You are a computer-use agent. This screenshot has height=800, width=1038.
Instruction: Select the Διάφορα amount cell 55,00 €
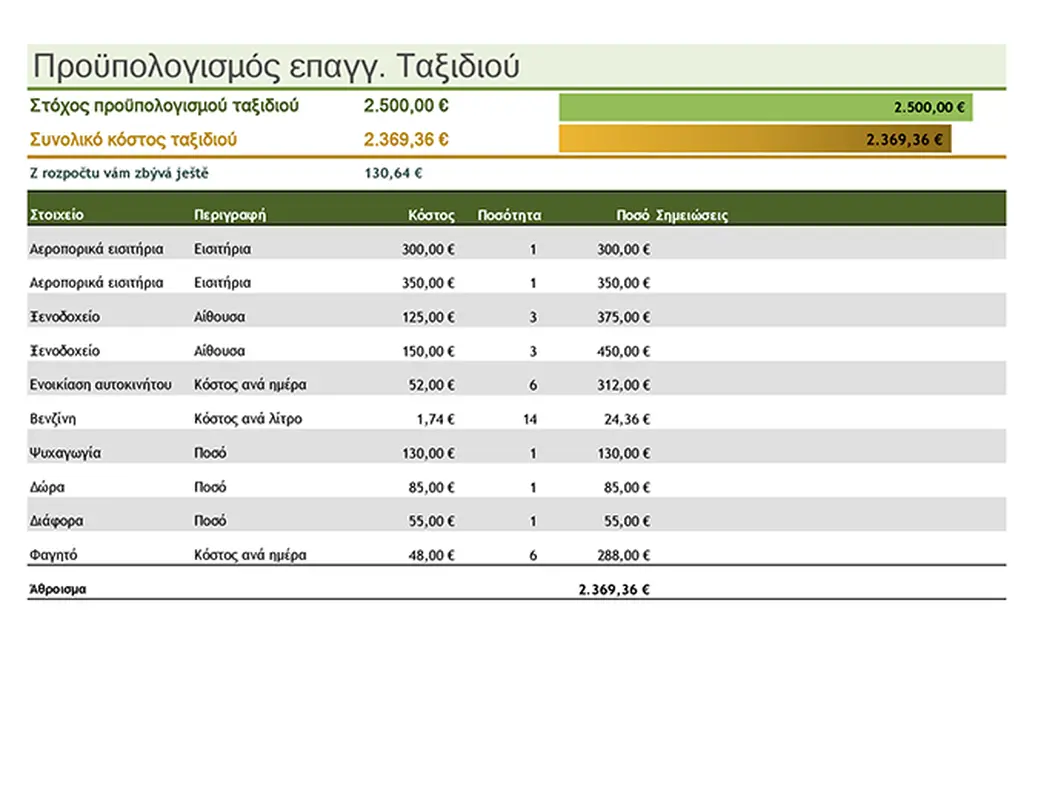pos(627,522)
